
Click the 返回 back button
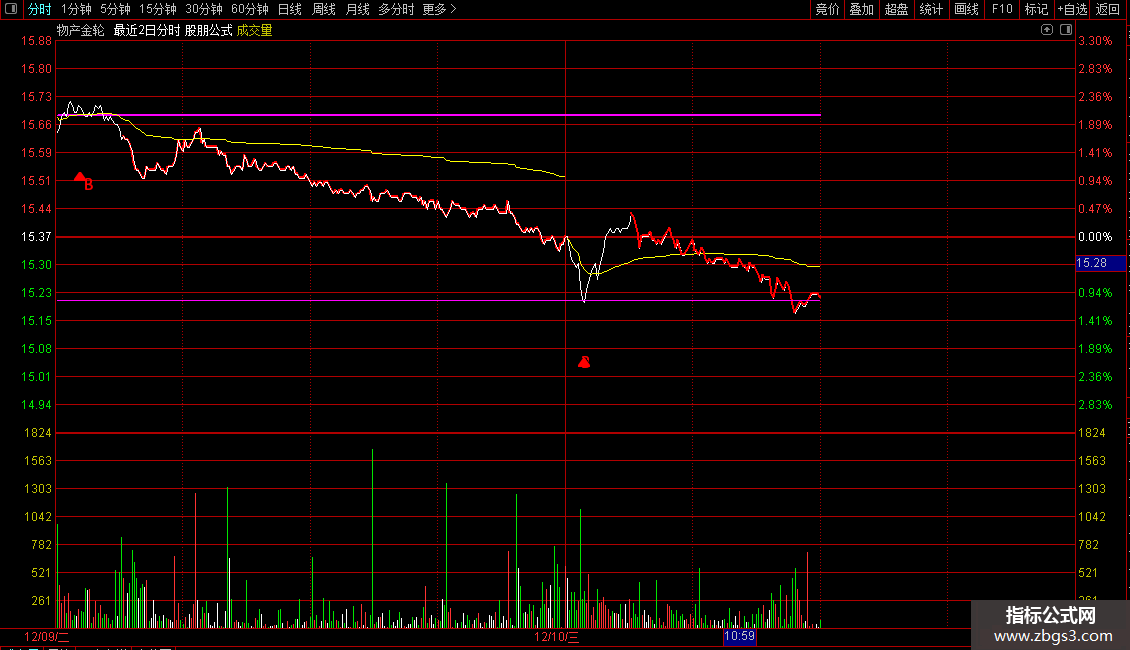click(x=1108, y=9)
